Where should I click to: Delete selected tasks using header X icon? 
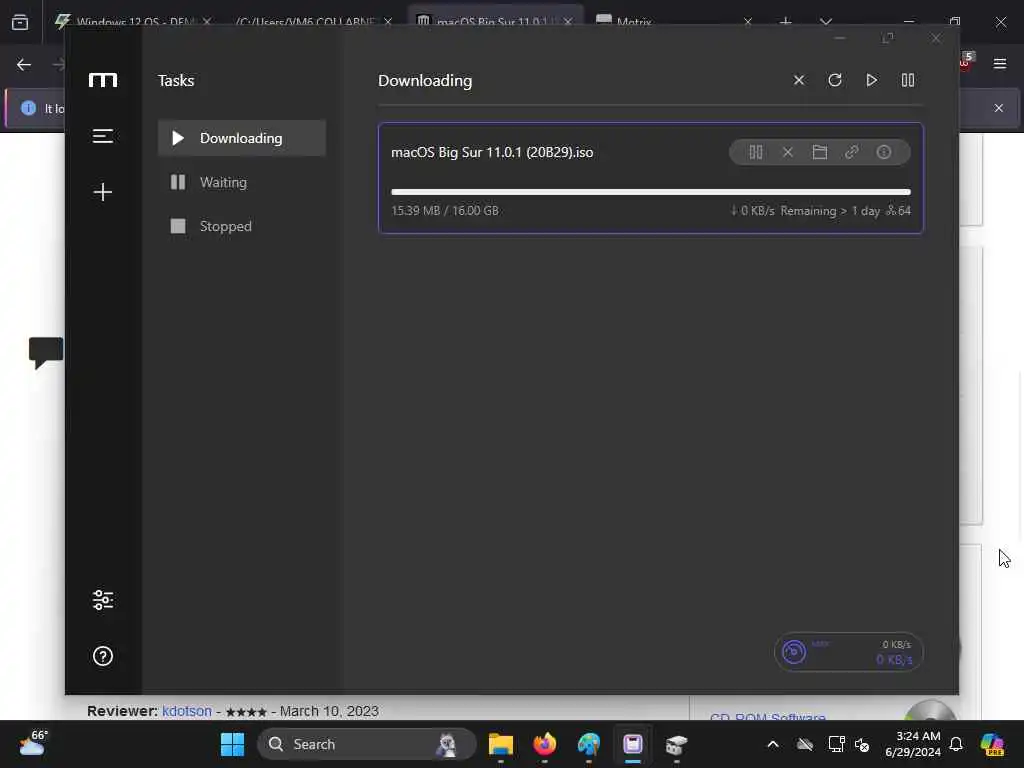point(799,80)
